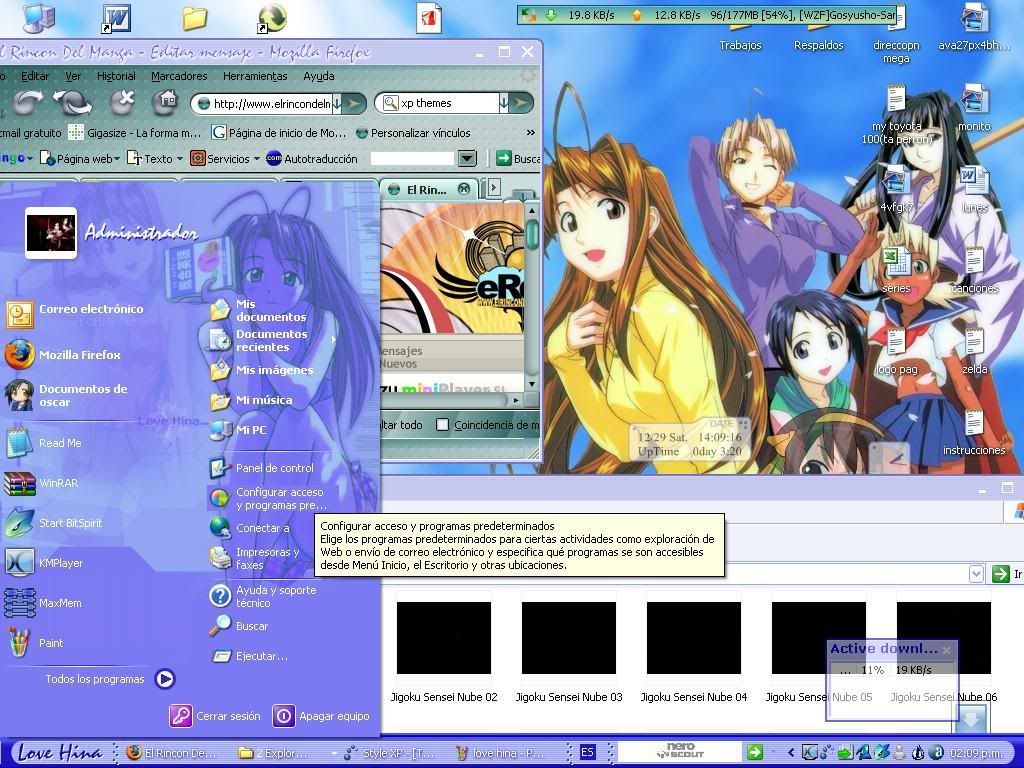Click Firefox forward arrow button

[x=27, y=103]
